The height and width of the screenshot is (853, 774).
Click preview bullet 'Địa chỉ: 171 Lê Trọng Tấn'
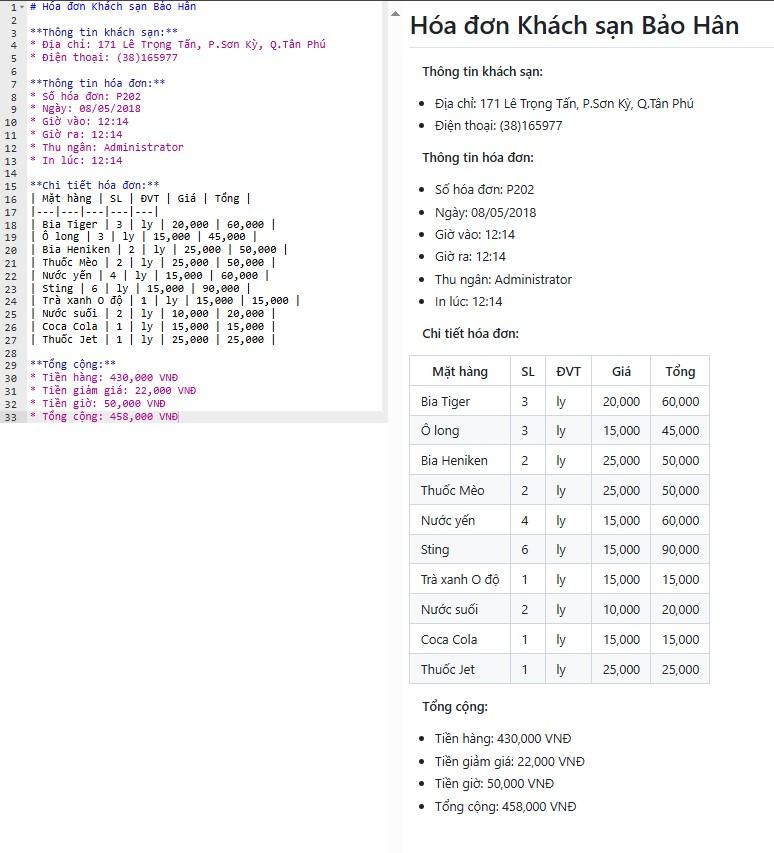pos(564,104)
